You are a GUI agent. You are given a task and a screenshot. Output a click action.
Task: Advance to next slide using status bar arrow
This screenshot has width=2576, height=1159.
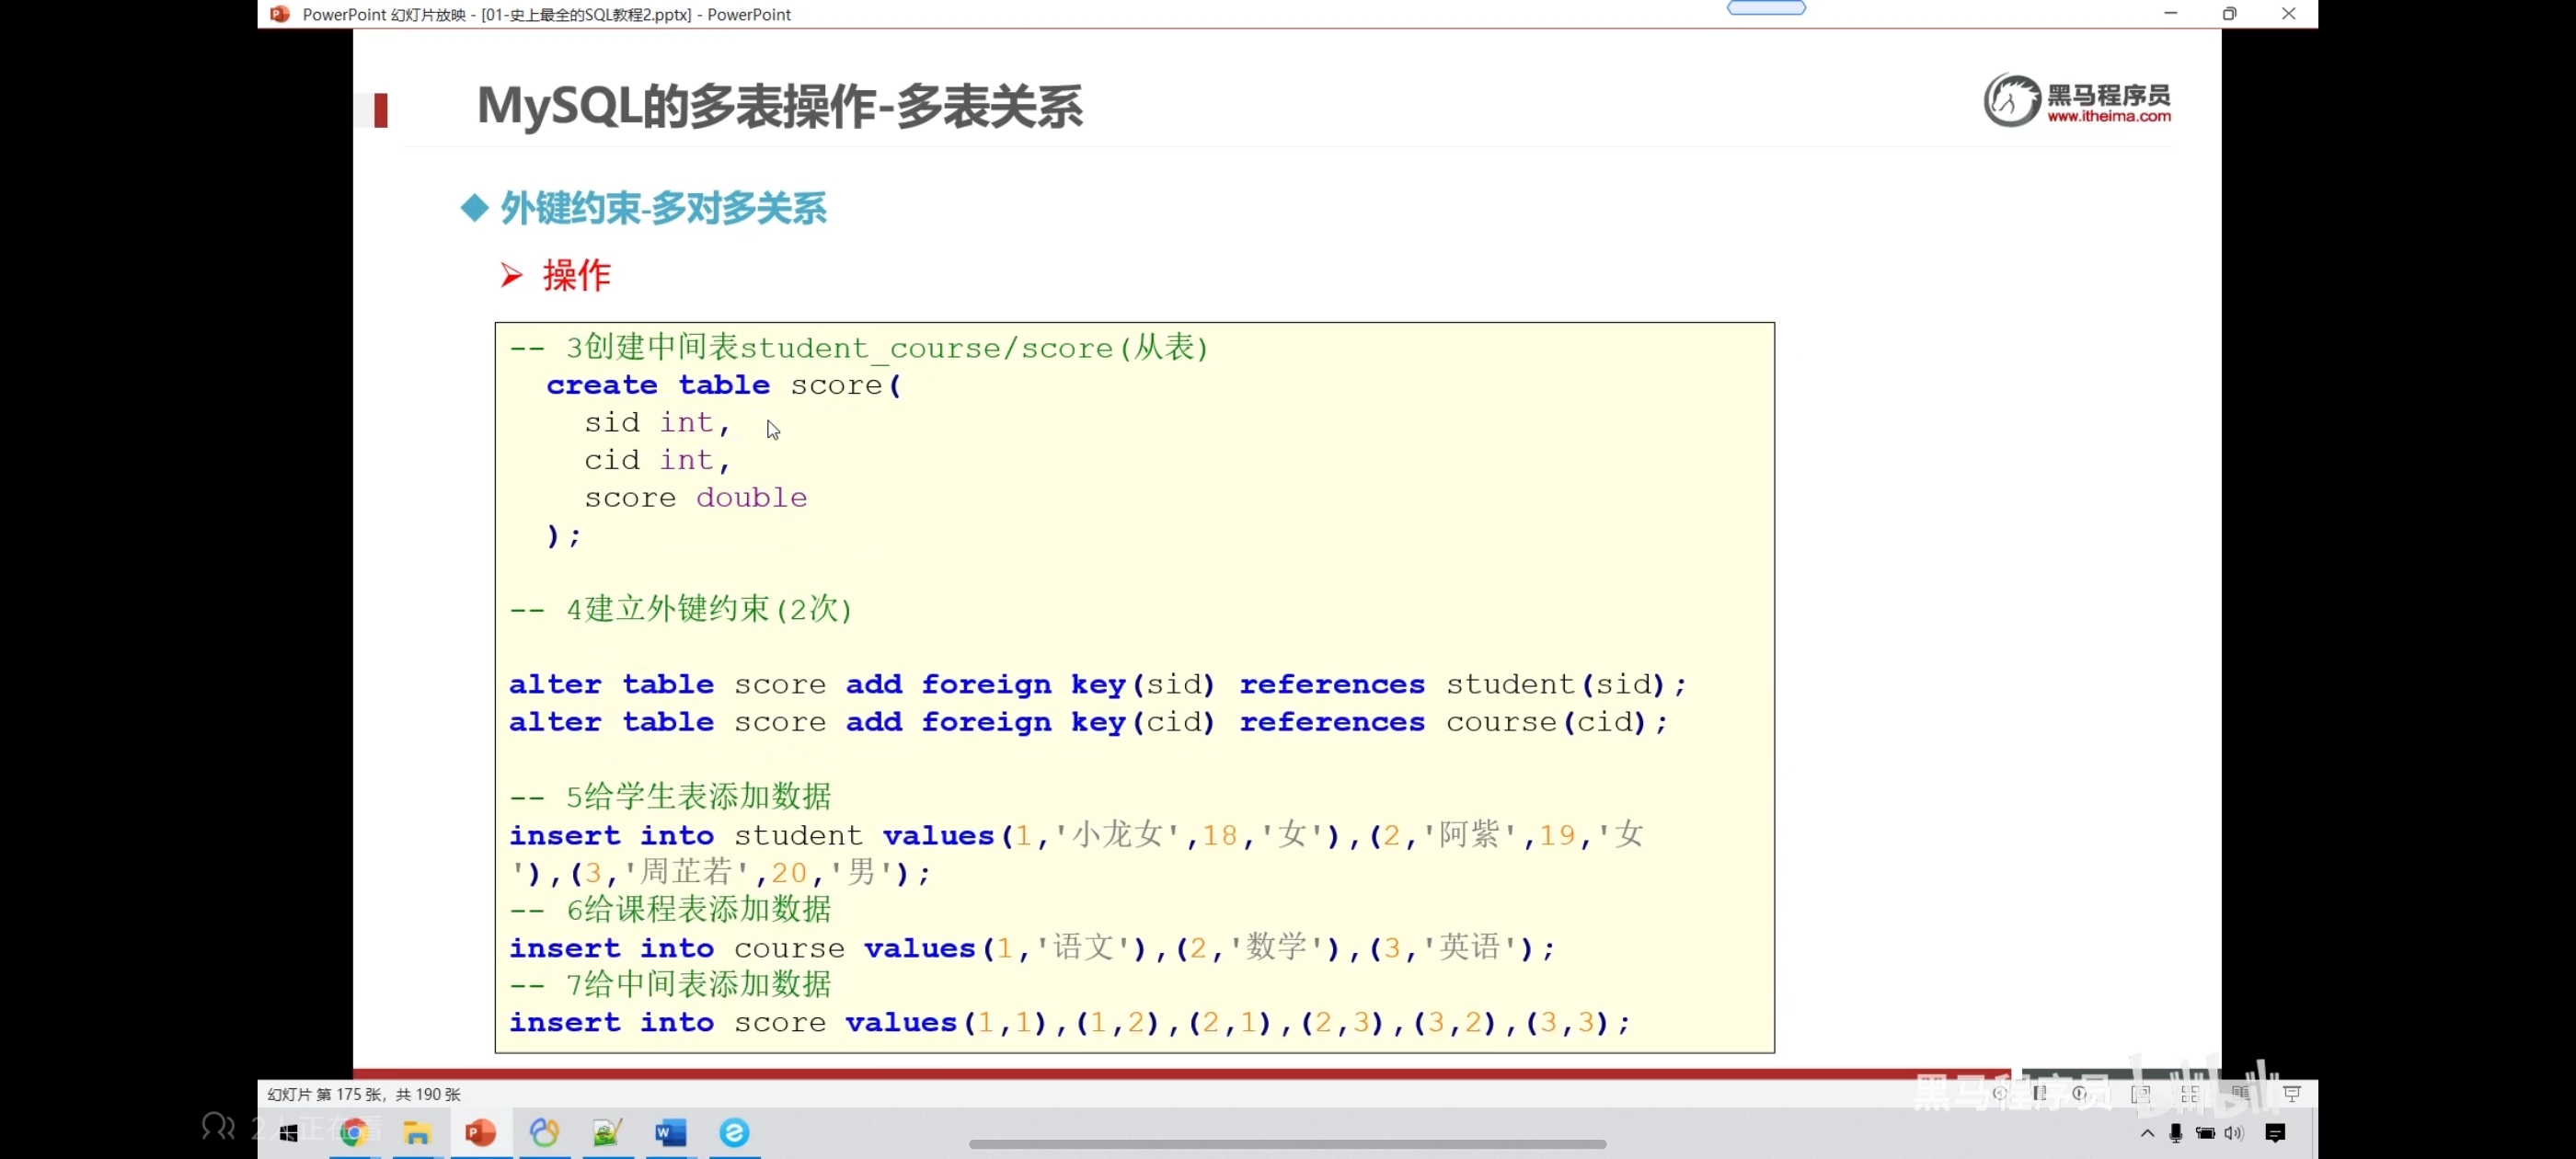tap(2079, 1093)
